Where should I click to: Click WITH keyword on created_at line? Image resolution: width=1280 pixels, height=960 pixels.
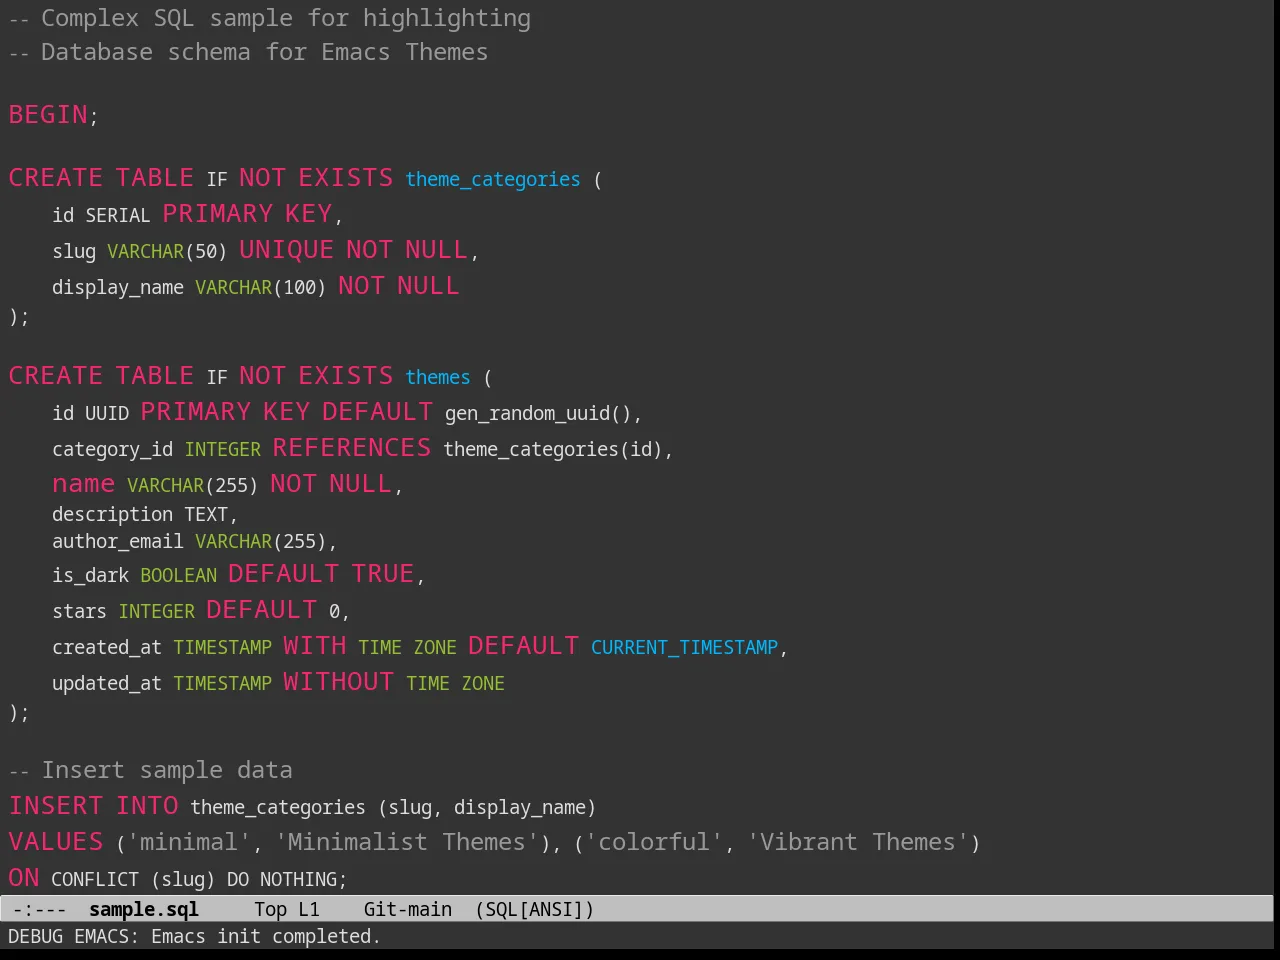coord(315,646)
